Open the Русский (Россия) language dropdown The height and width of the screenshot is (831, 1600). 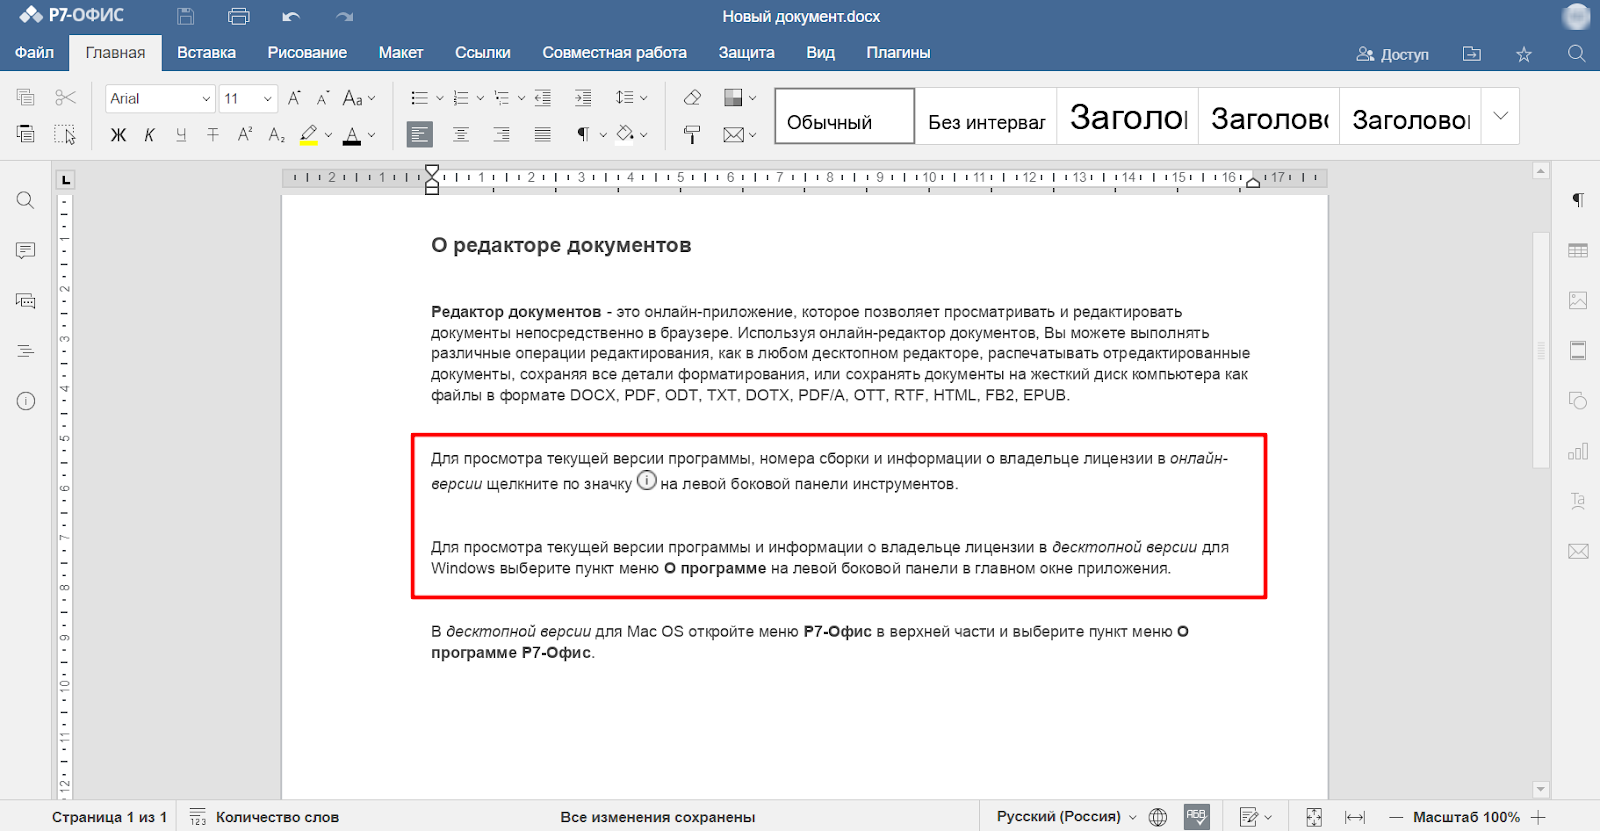(1066, 816)
